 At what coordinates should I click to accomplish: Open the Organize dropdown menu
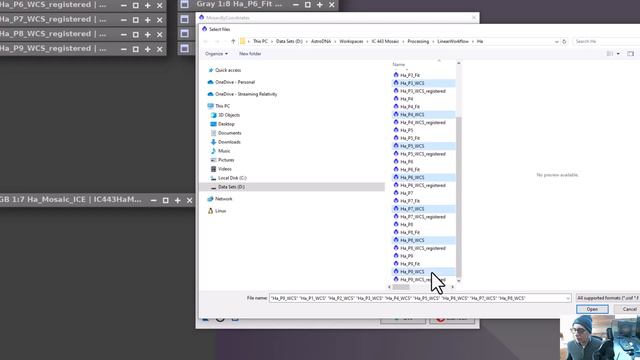(x=216, y=53)
